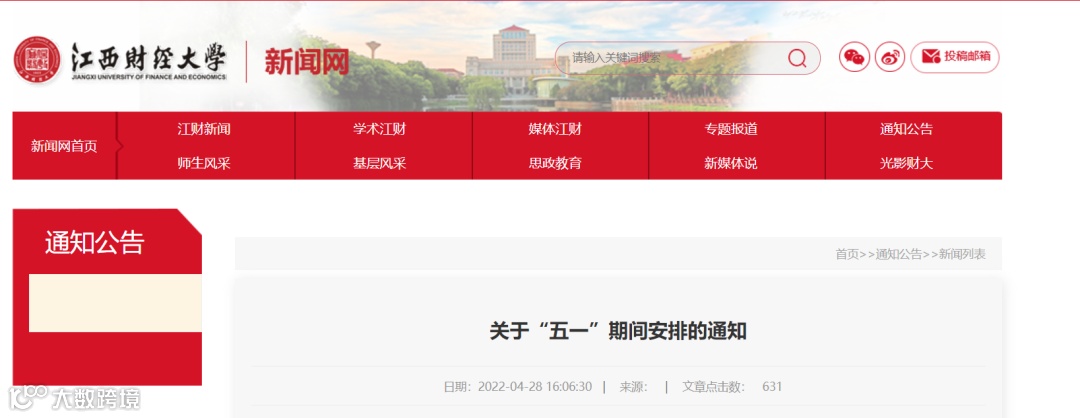The height and width of the screenshot is (418, 1080).
Task: Open the 师生风采 menu item
Action: (204, 163)
